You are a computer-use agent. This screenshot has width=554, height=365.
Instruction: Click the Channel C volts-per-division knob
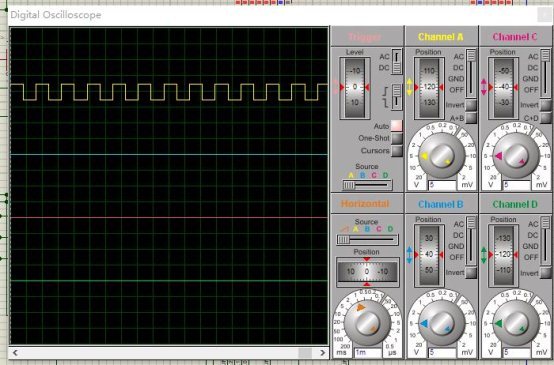[516, 156]
